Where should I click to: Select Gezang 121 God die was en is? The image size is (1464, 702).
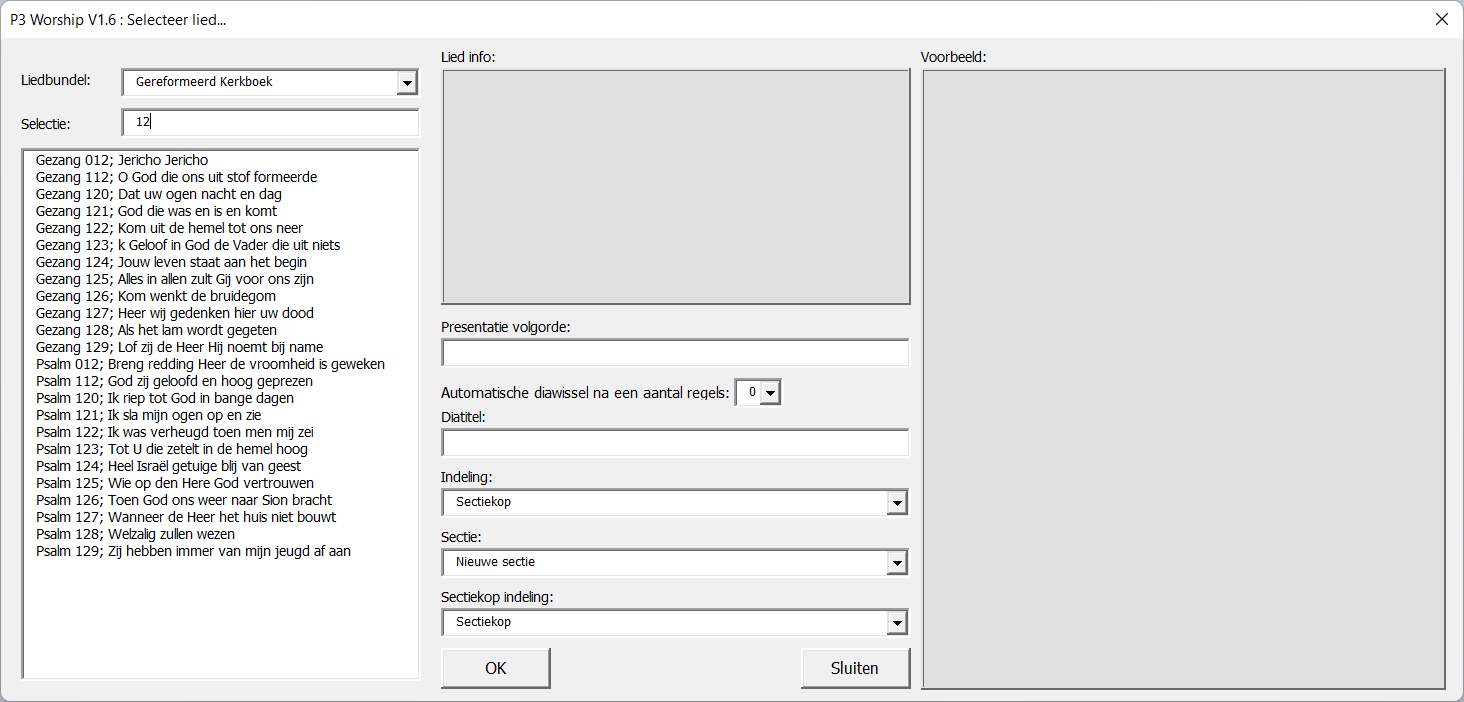[156, 211]
